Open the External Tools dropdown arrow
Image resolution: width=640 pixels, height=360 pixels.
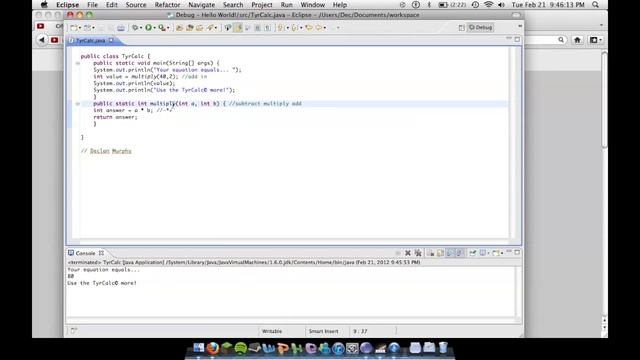[x=168, y=28]
